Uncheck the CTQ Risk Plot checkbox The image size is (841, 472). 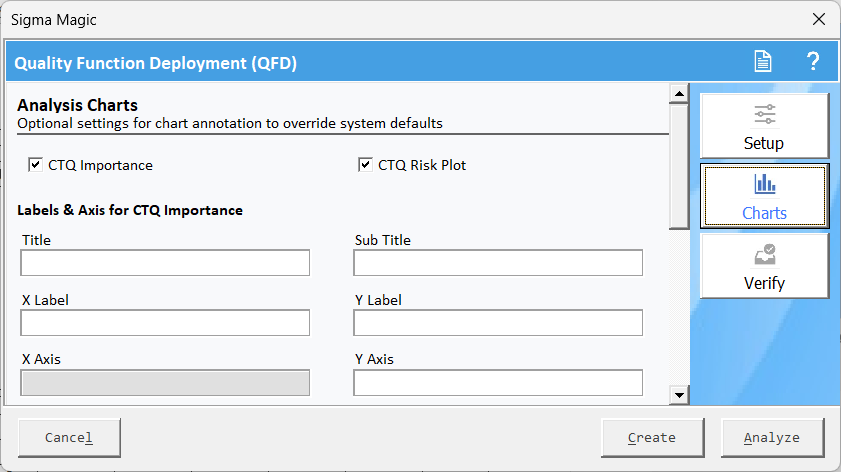tap(366, 165)
